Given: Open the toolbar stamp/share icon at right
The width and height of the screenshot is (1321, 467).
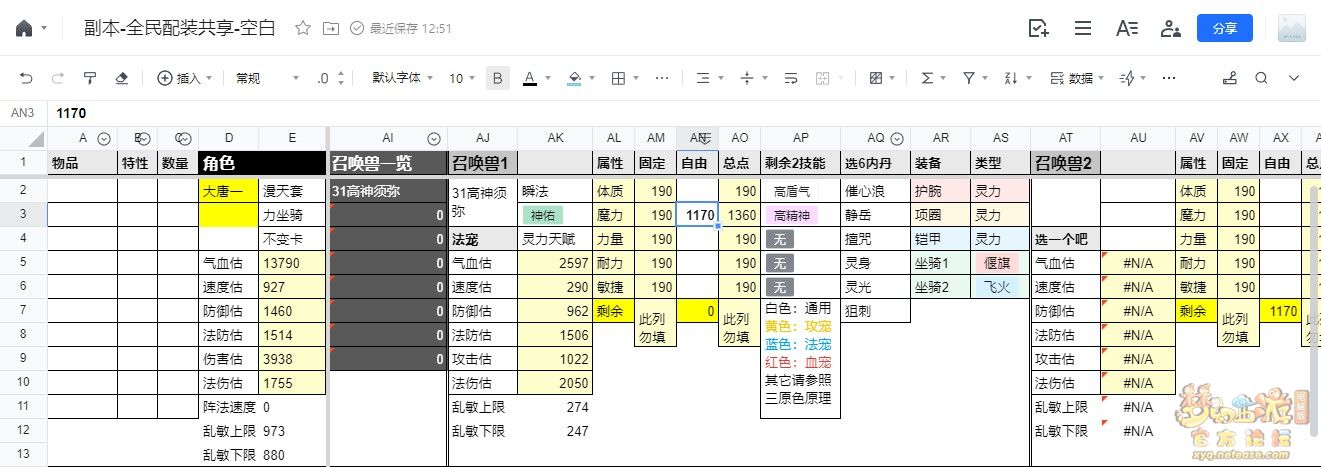Looking at the screenshot, I should (x=1230, y=77).
